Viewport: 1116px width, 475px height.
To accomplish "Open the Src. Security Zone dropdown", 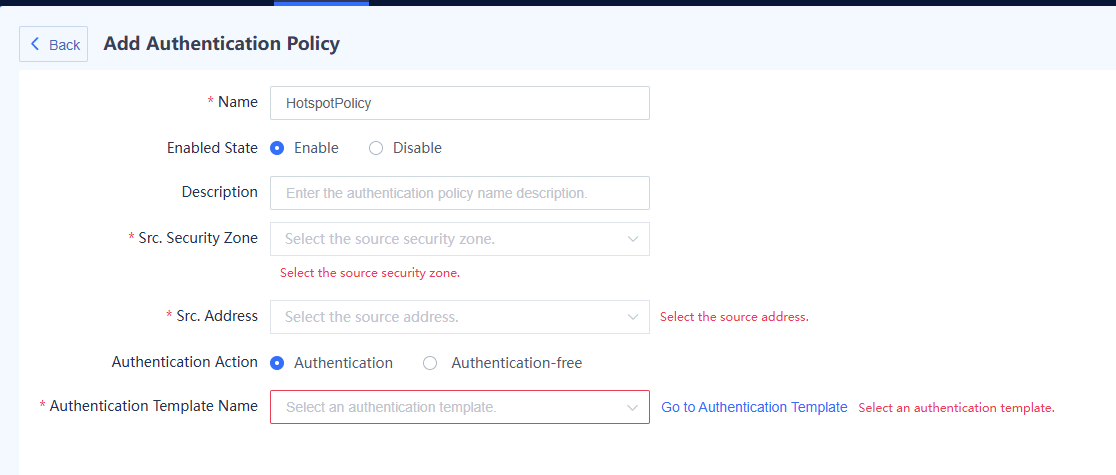I will pos(450,239).
